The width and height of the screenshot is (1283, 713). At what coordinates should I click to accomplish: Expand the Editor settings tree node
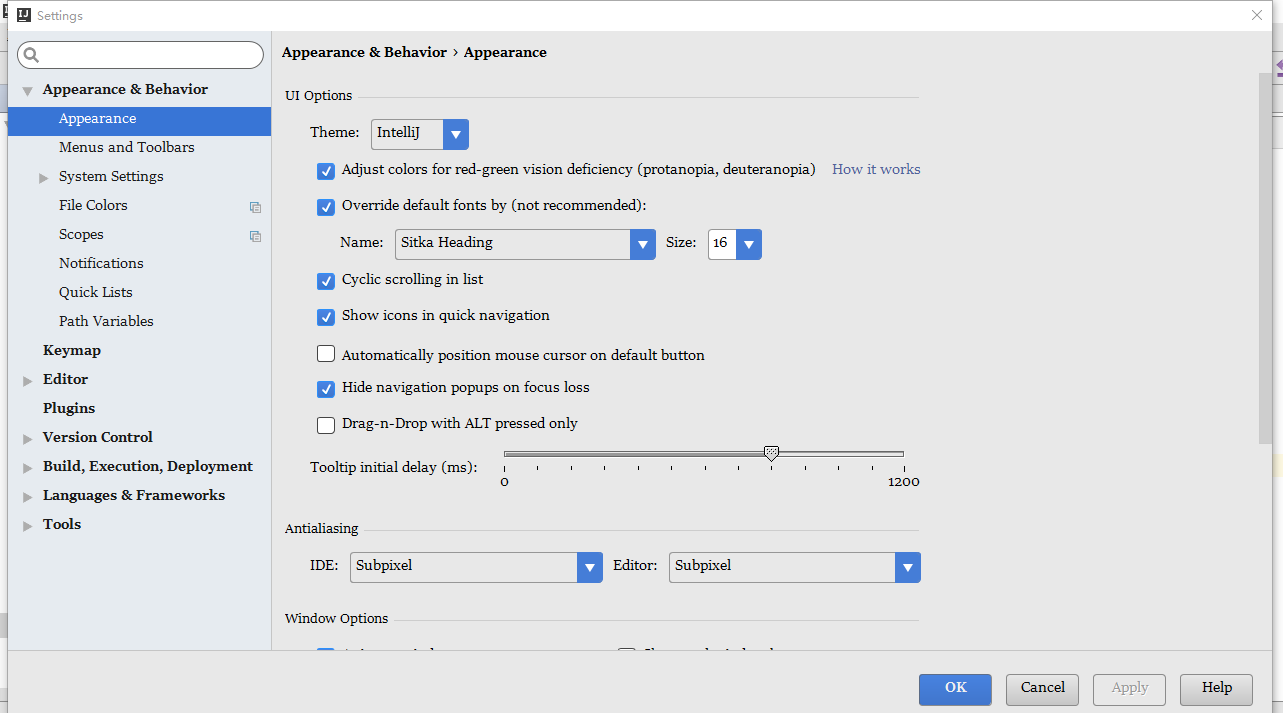[27, 381]
